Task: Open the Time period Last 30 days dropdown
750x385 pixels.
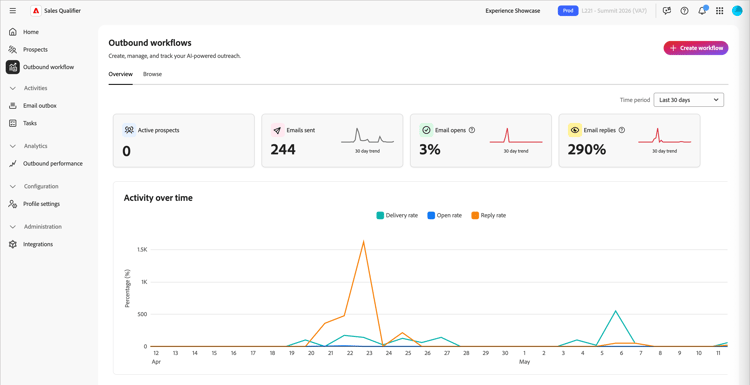Action: [688, 100]
